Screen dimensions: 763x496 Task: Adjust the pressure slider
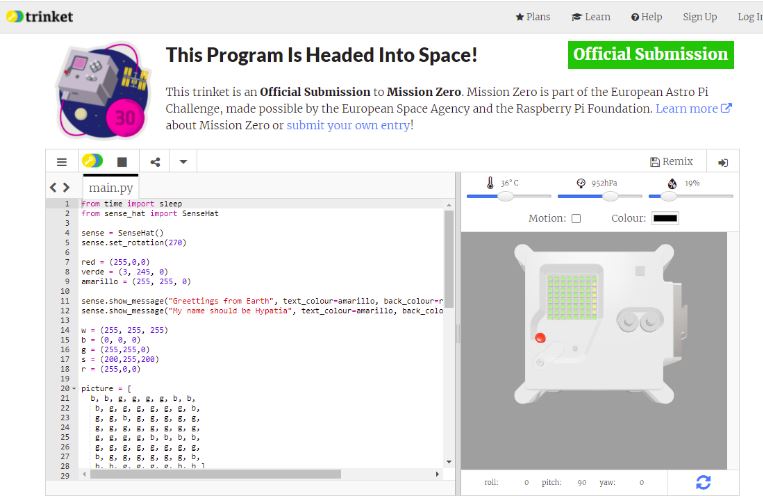pos(609,196)
